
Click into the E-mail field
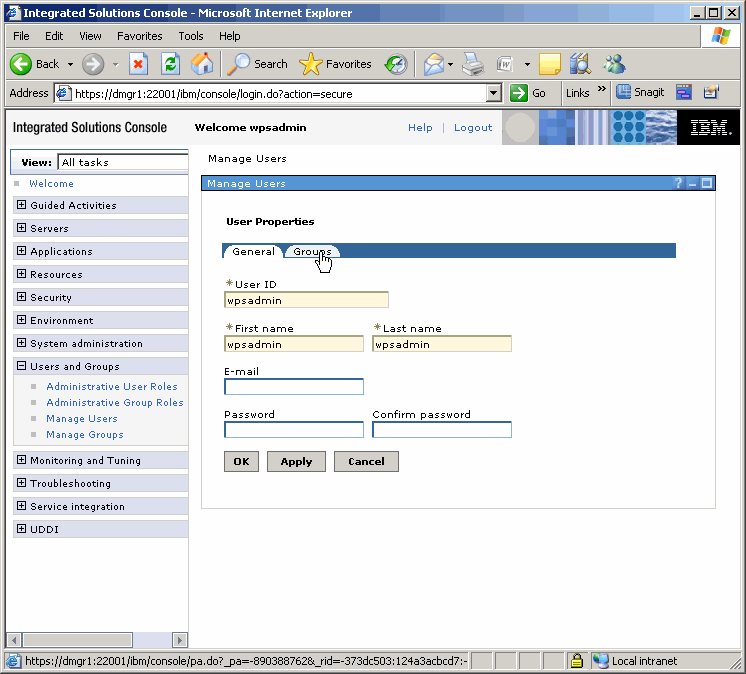pyautogui.click(x=294, y=387)
